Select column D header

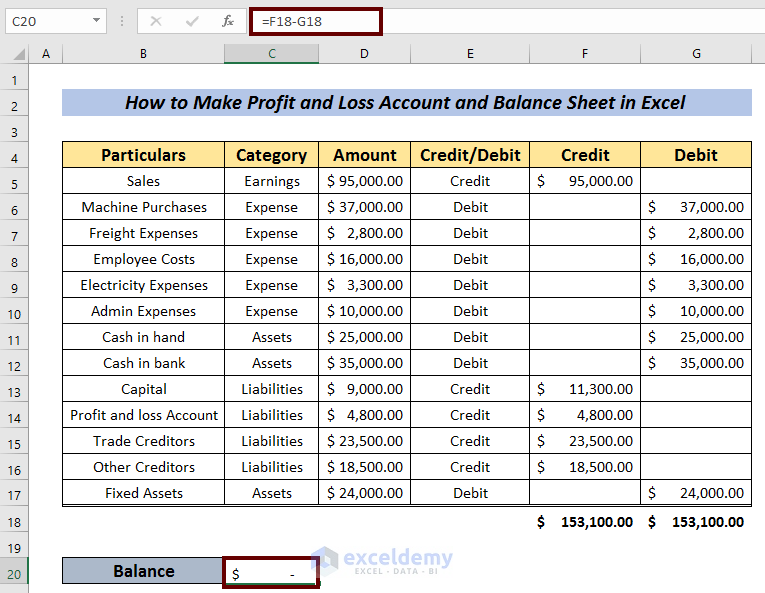[x=364, y=54]
